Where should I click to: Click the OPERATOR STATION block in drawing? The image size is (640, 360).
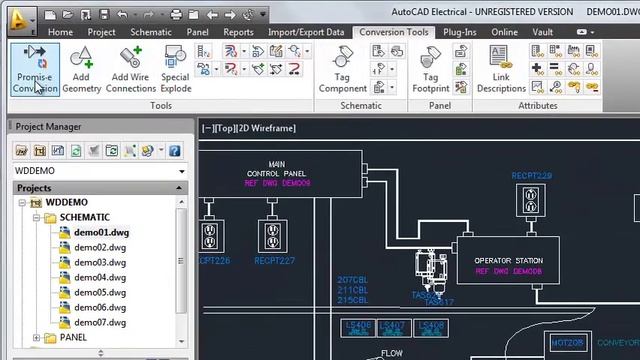click(508, 260)
